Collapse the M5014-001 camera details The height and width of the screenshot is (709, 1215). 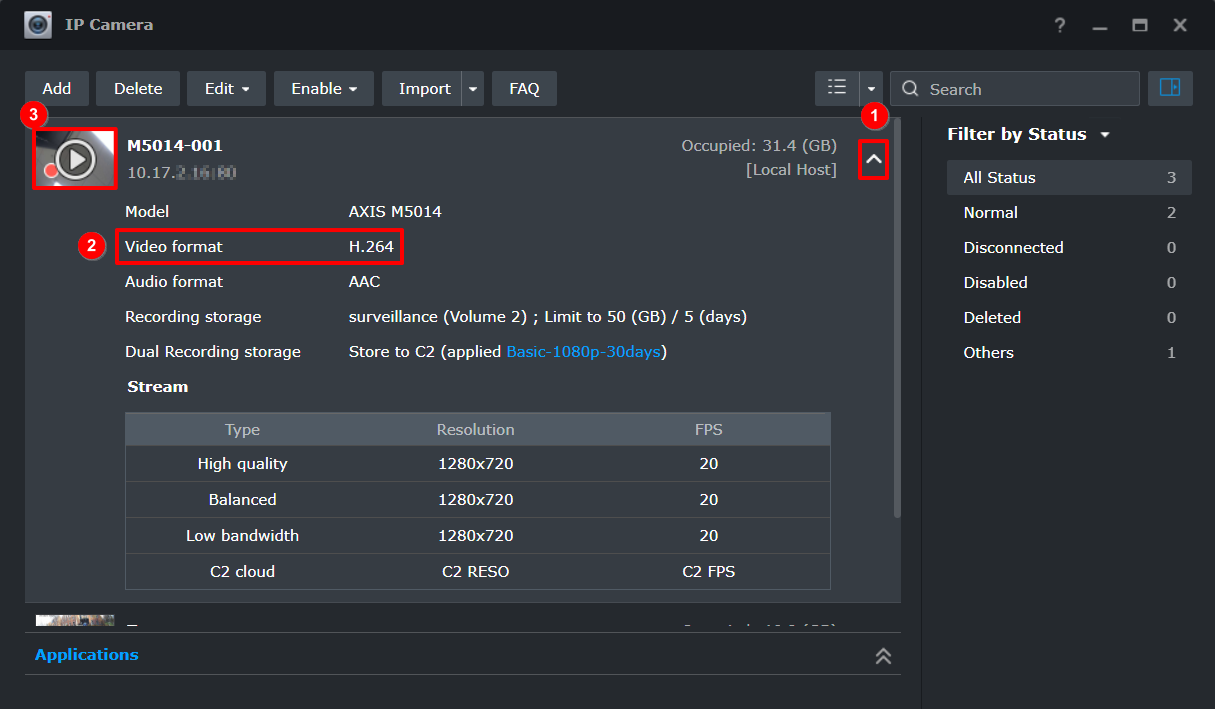[875, 160]
